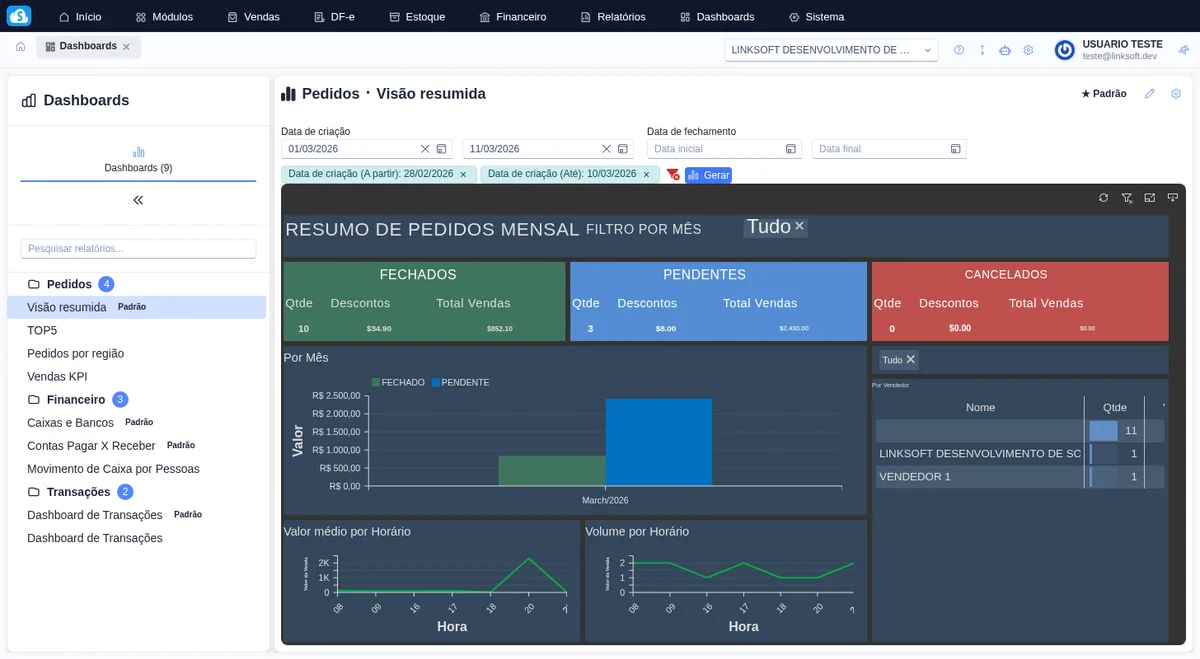Open the LINKSOFT DESENVOLVIMENTO company dropdown
This screenshot has height=659, width=1200.
click(832, 49)
